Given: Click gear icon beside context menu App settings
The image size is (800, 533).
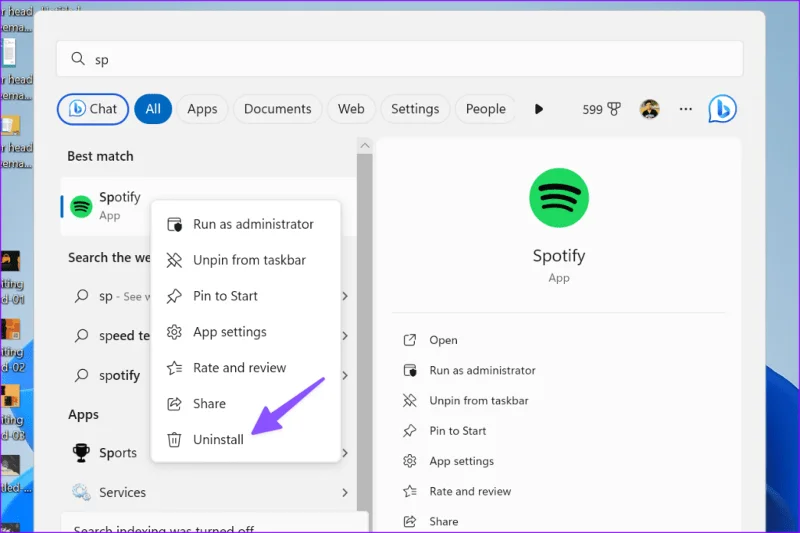Looking at the screenshot, I should click(174, 332).
